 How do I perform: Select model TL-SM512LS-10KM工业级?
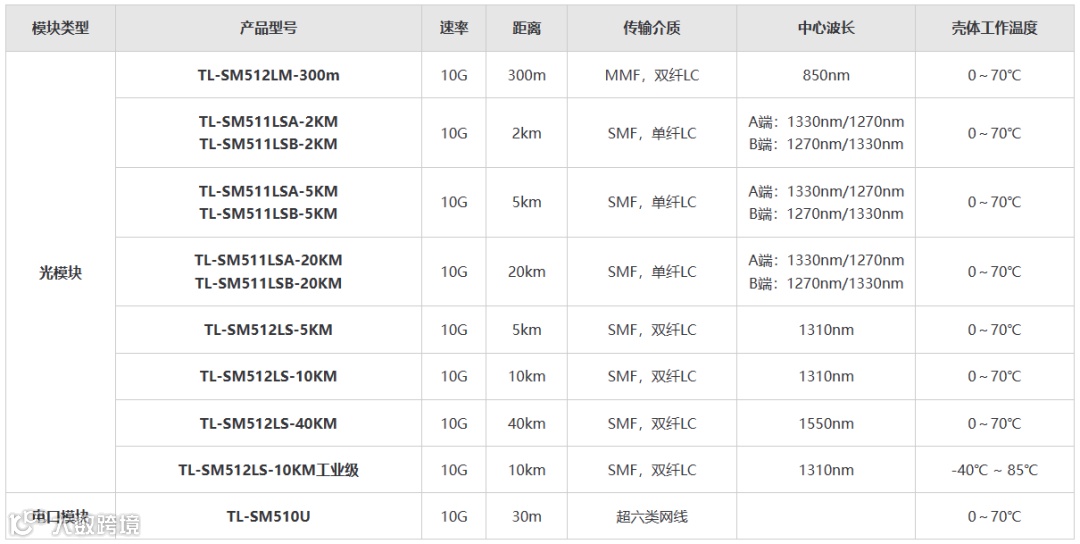click(269, 470)
